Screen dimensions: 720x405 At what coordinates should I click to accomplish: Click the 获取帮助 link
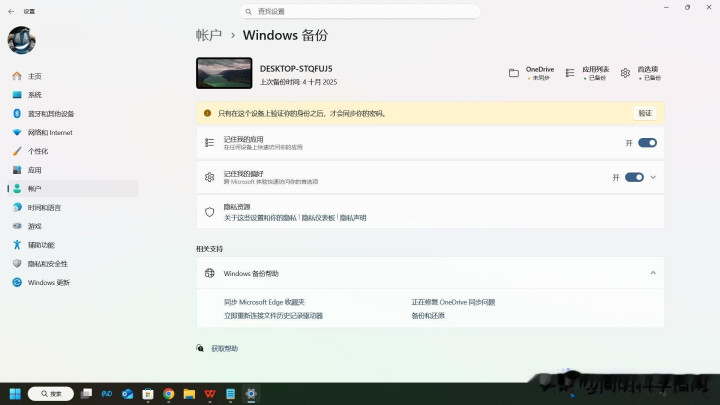pyautogui.click(x=224, y=348)
